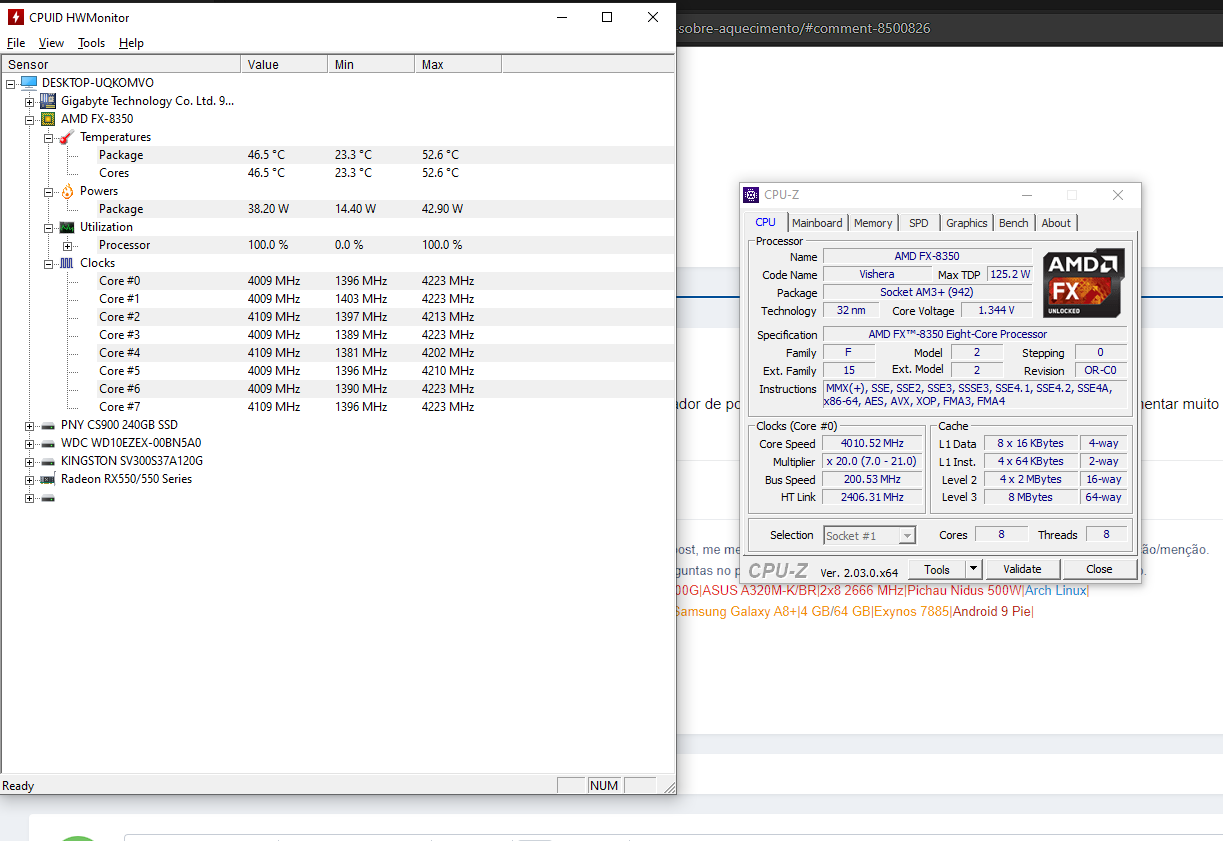1223x841 pixels.
Task: Switch to the Mainboard tab
Action: (817, 223)
